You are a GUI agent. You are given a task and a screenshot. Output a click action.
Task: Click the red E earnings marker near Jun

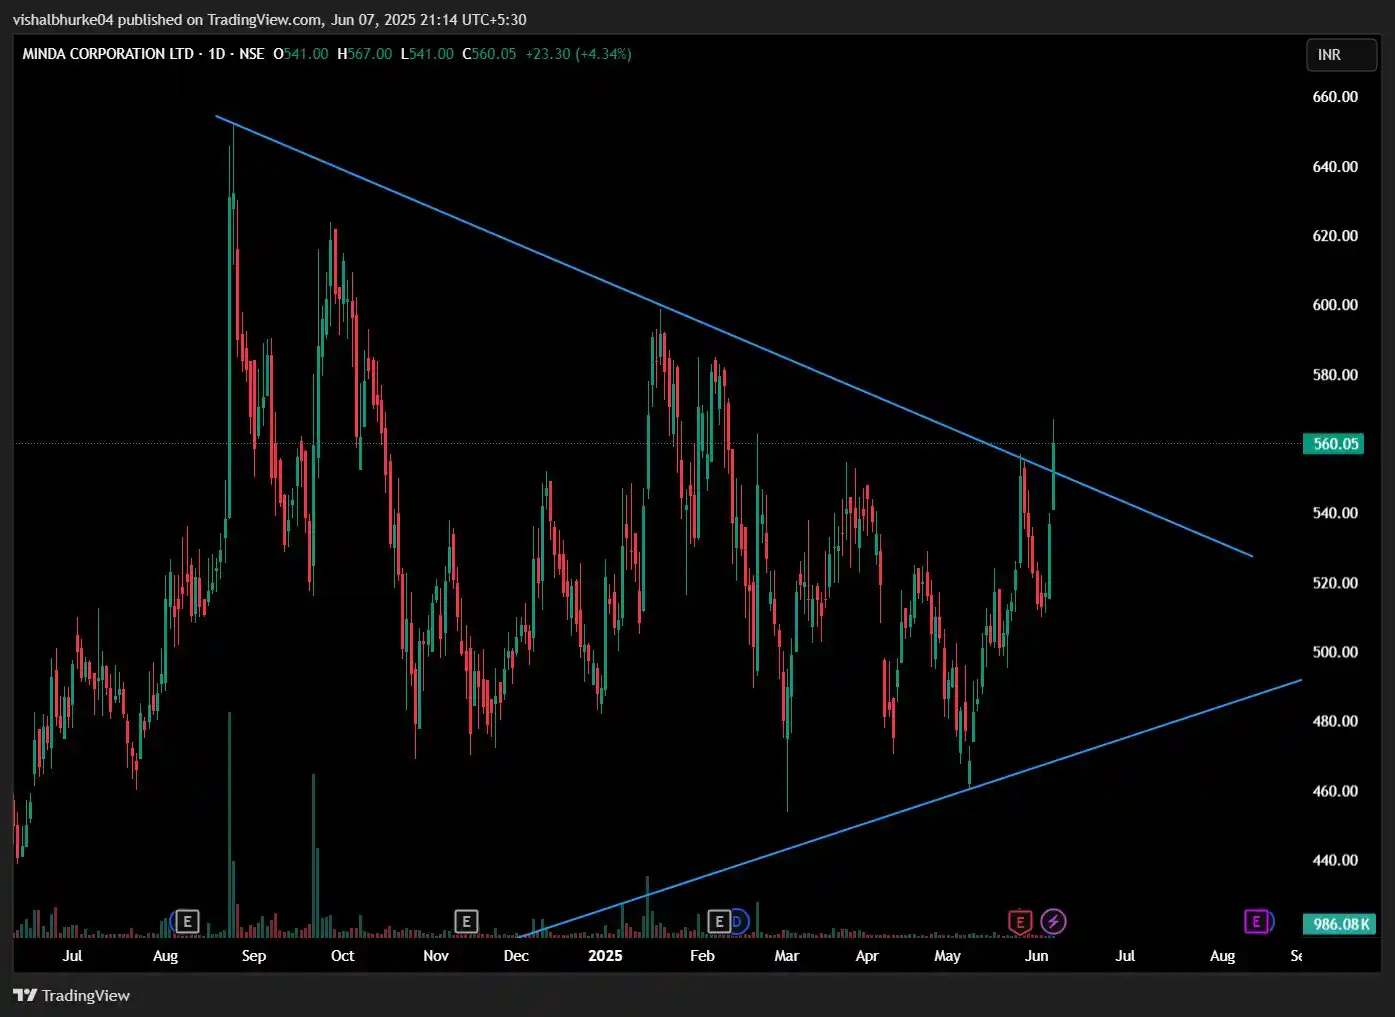(x=1020, y=921)
